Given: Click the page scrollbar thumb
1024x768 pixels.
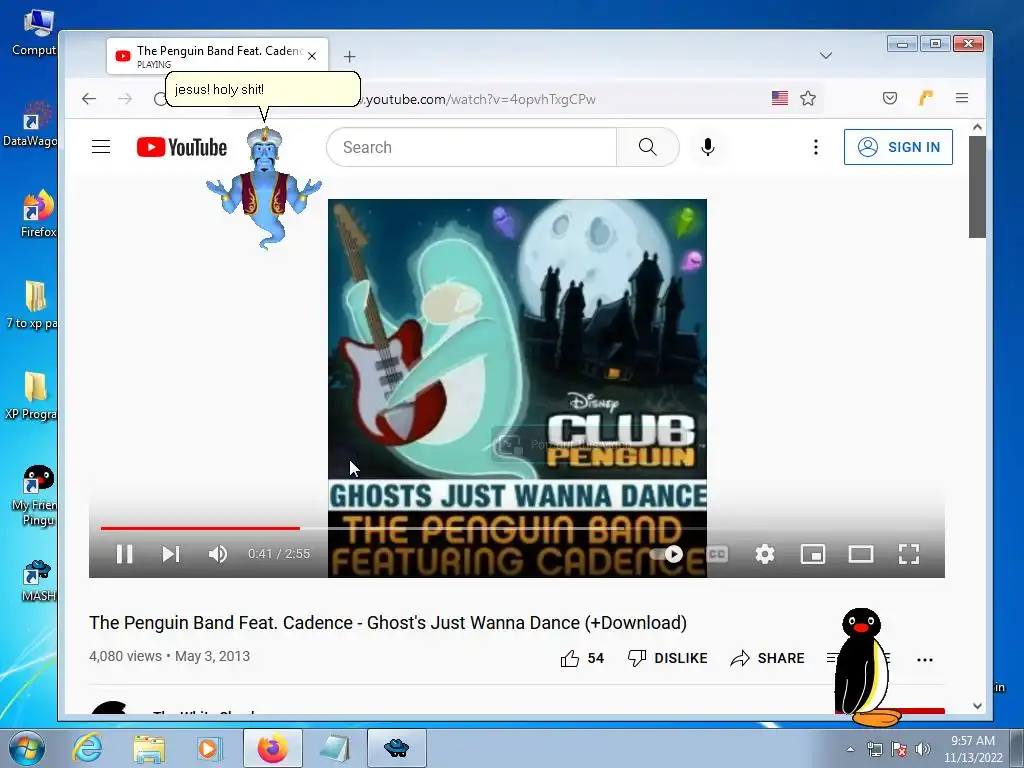Looking at the screenshot, I should pyautogui.click(x=977, y=187).
